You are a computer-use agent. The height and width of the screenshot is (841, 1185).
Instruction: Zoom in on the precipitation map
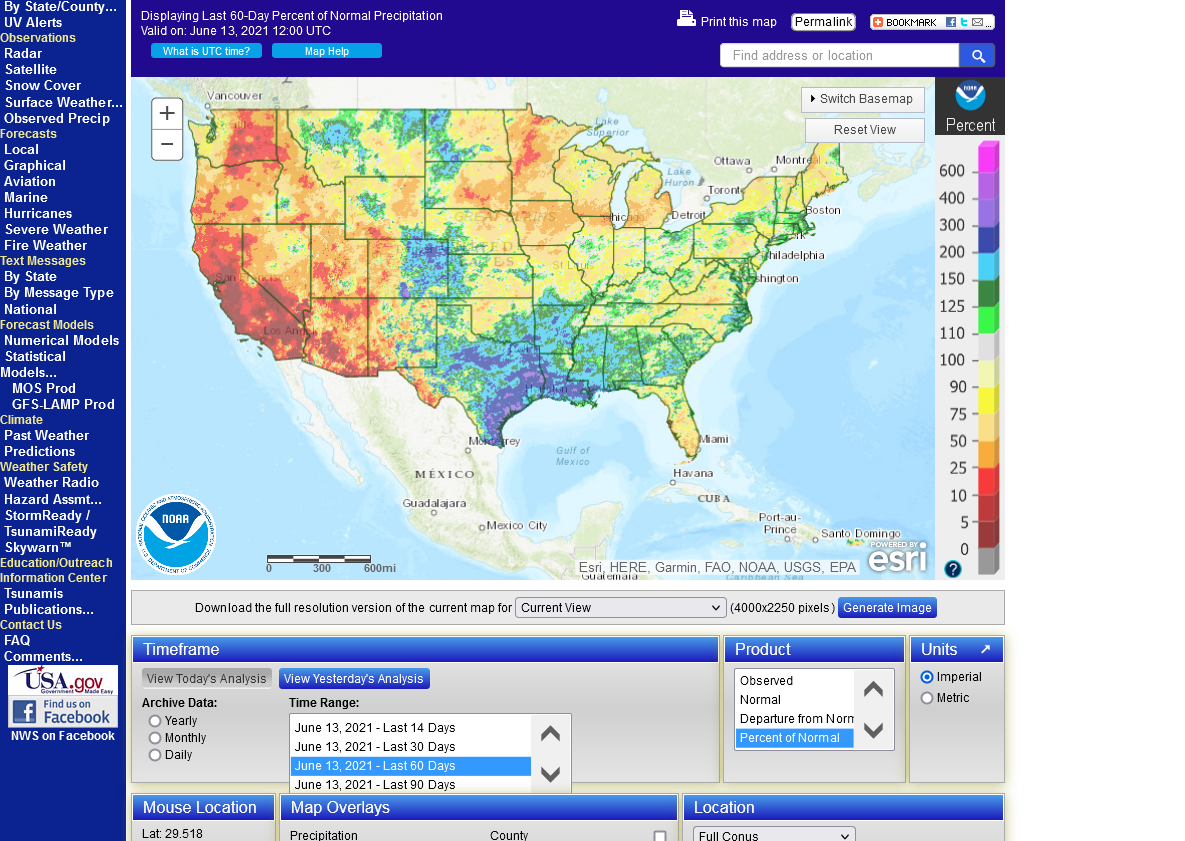click(x=167, y=114)
